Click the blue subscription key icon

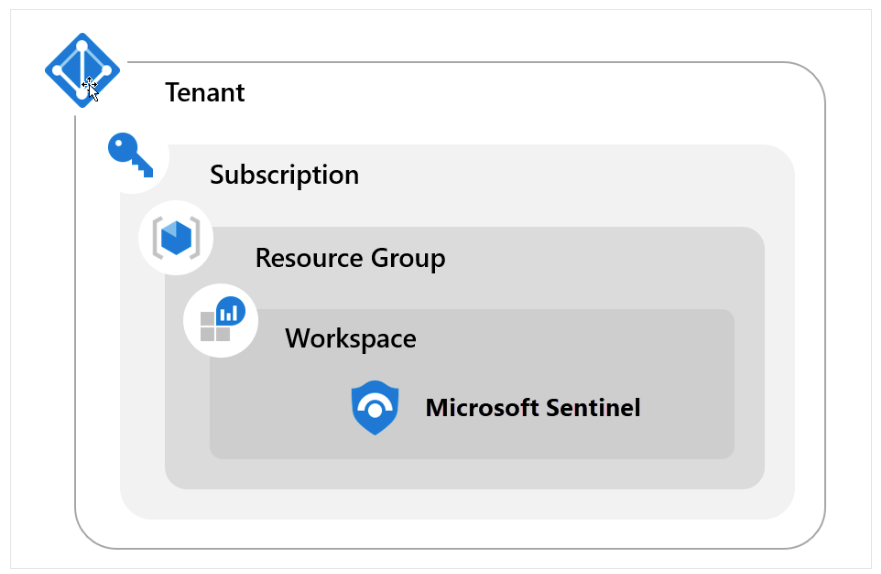(130, 155)
